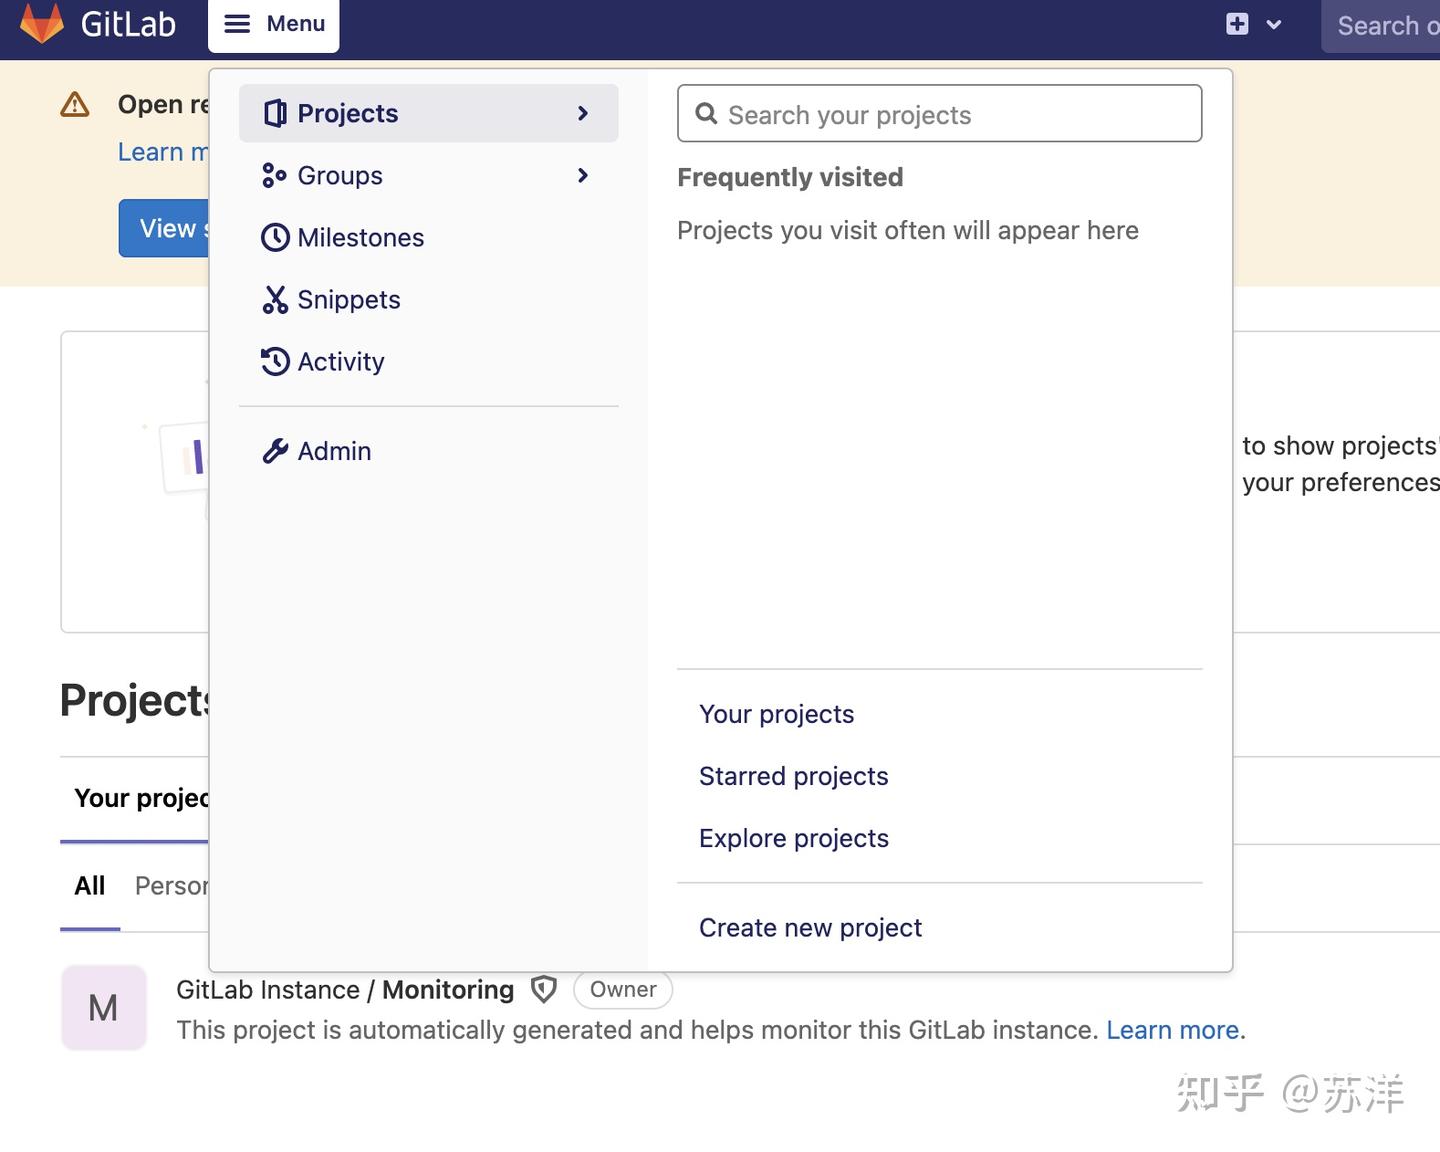
Task: Select the Snippets scissors icon
Action: pos(275,299)
